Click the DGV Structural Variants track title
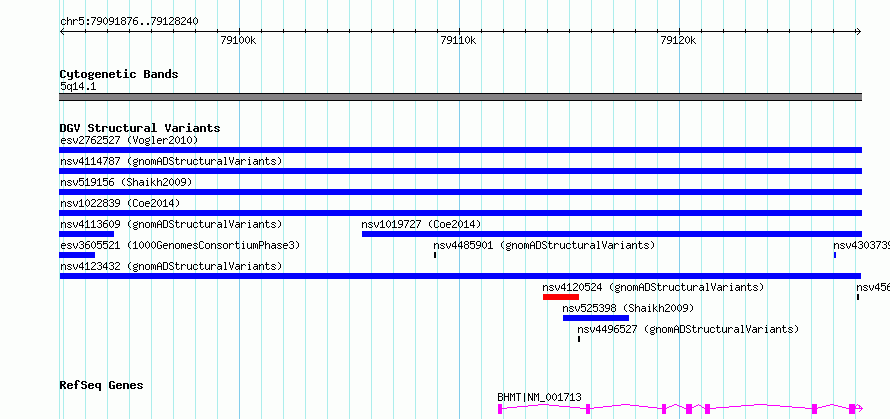Screen dimensions: 890x419 tap(140, 128)
